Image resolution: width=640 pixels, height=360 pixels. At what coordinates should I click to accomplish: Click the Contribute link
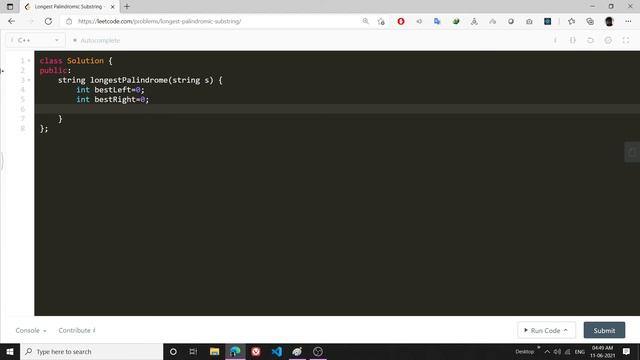pyautogui.click(x=77, y=330)
